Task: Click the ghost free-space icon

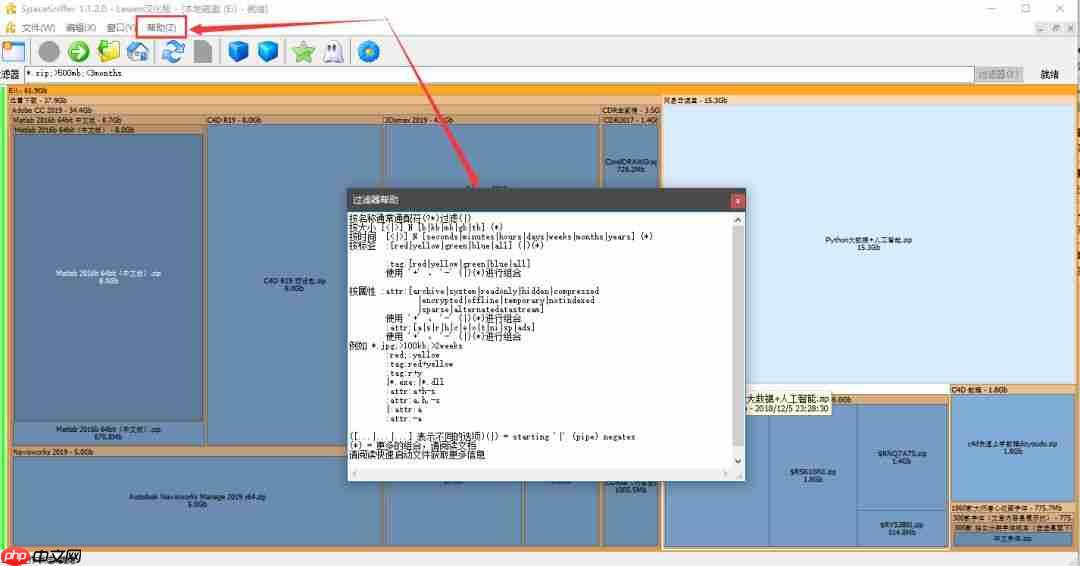Action: coord(333,52)
